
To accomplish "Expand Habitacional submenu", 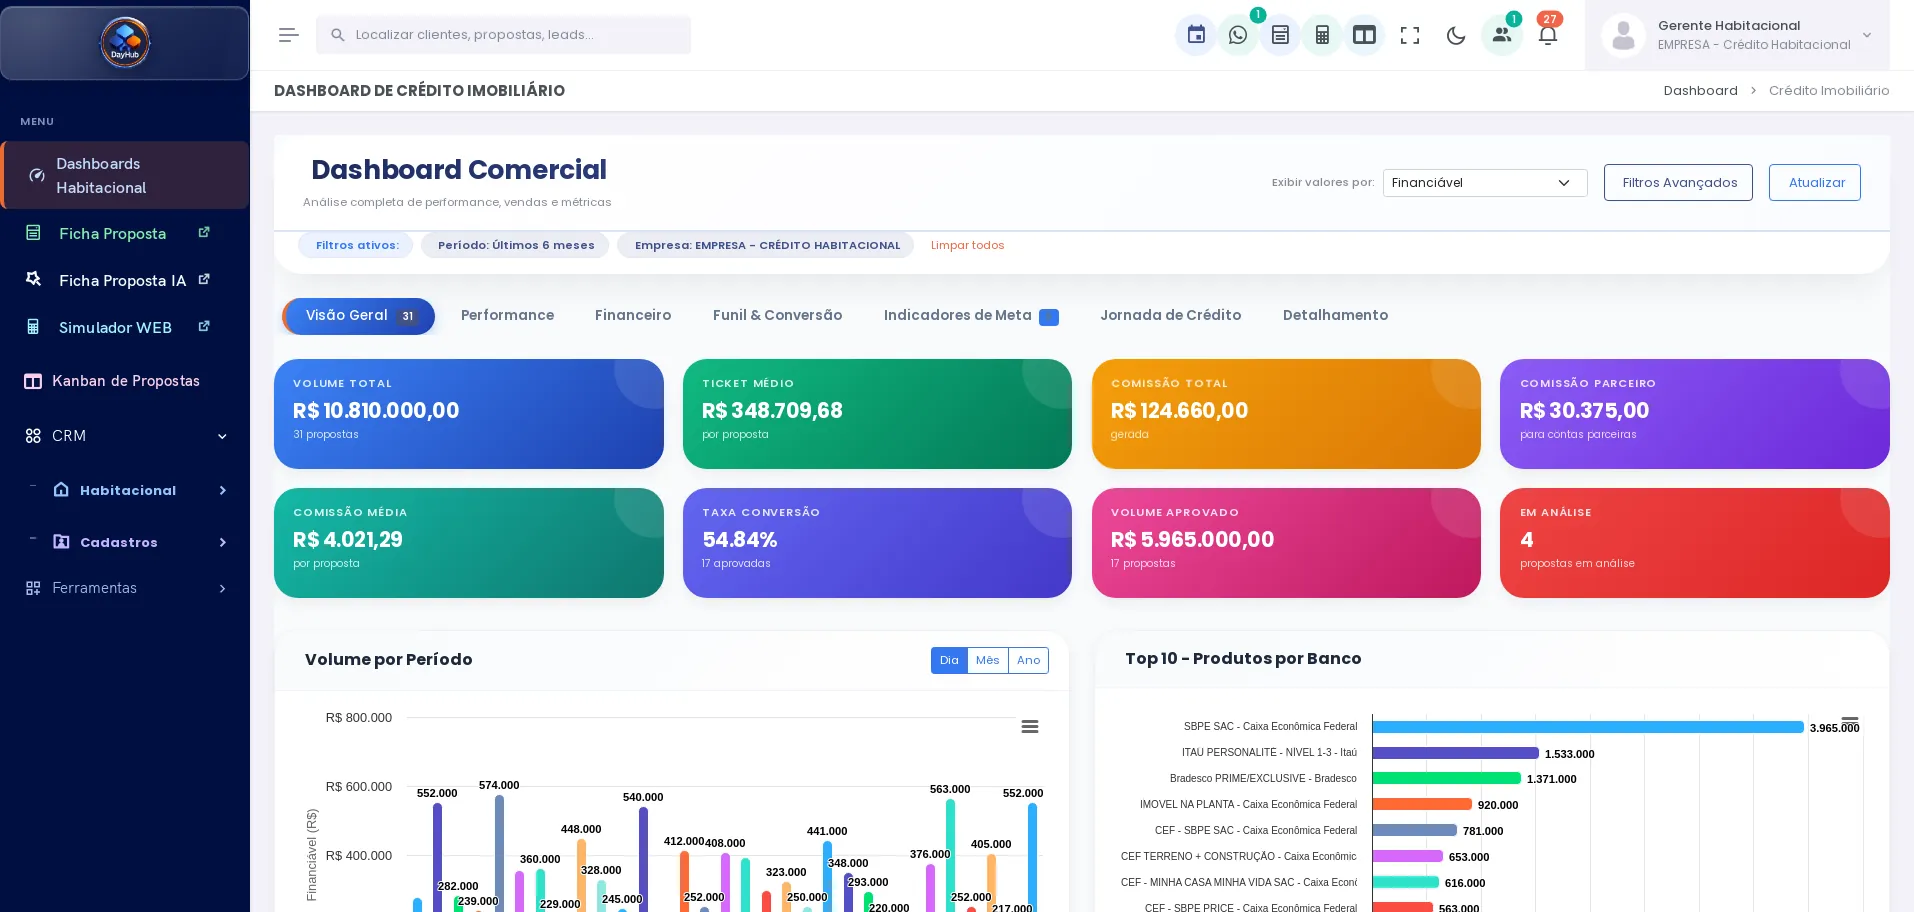I will tap(125, 490).
